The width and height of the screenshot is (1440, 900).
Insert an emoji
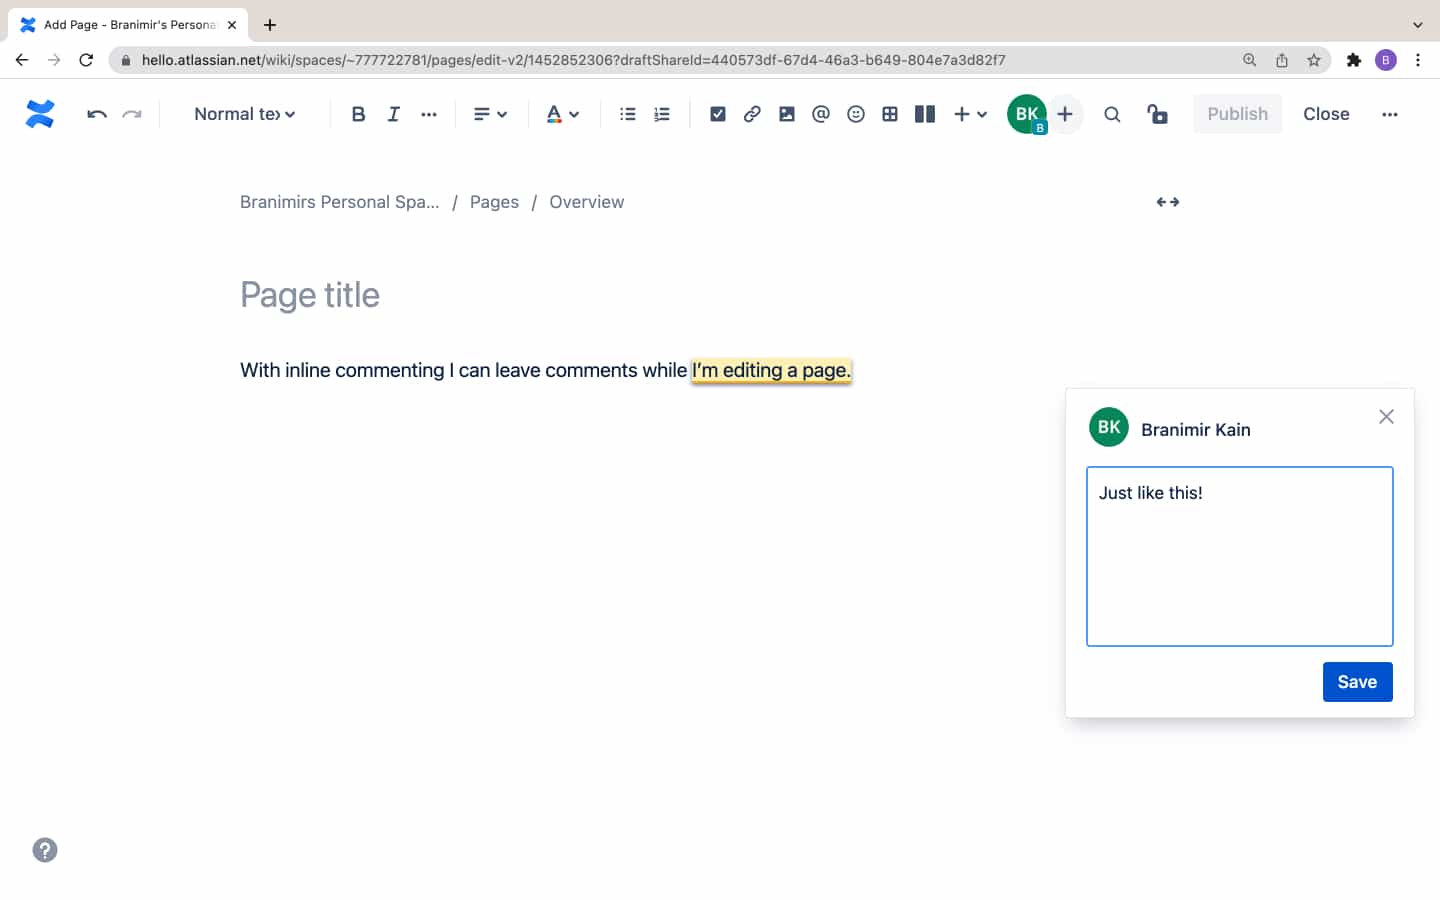pos(856,114)
